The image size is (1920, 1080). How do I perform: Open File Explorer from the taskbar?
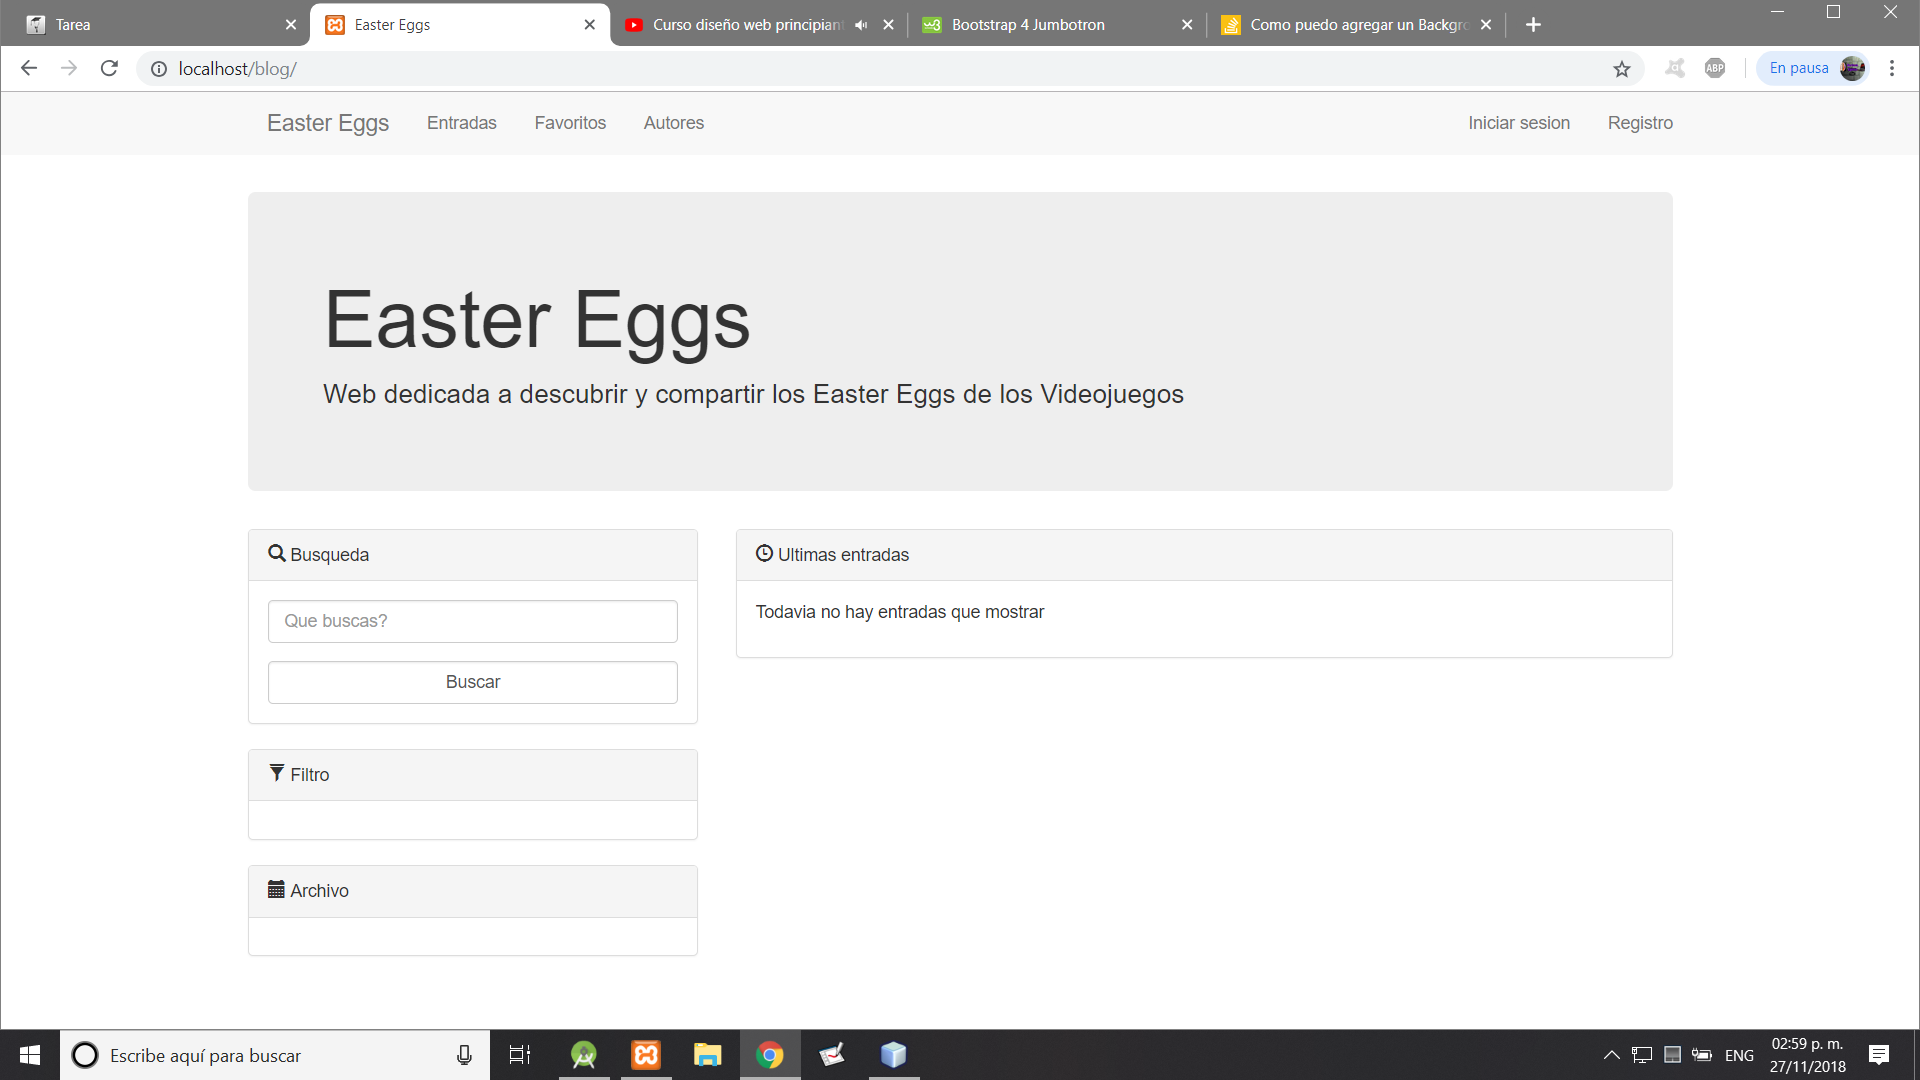pos(708,1055)
